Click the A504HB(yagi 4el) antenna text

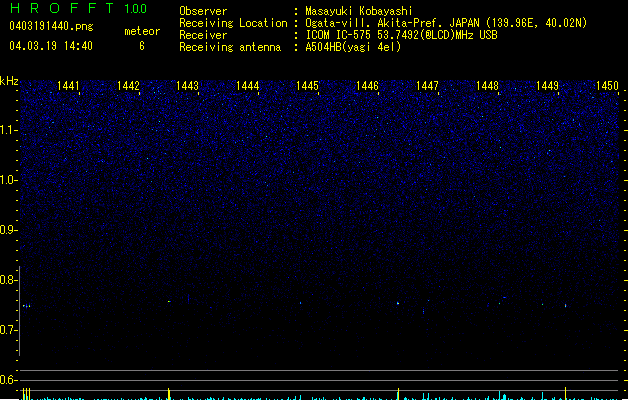[353, 47]
